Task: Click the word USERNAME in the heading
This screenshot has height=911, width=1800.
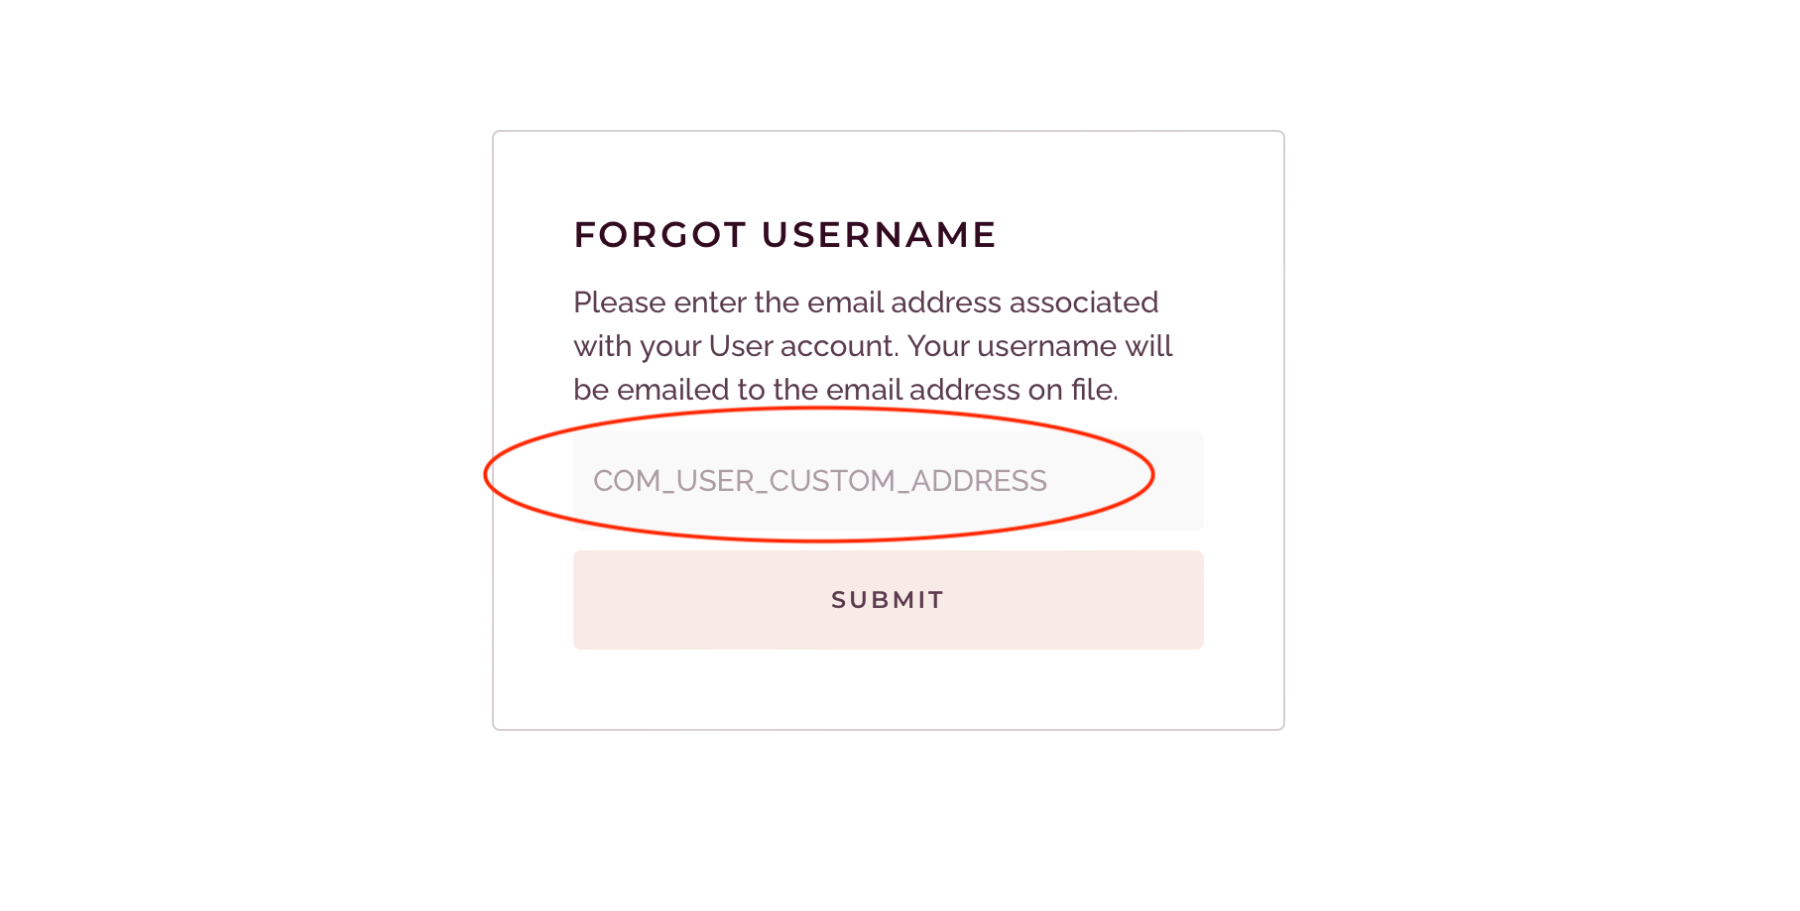Action: pos(879,235)
